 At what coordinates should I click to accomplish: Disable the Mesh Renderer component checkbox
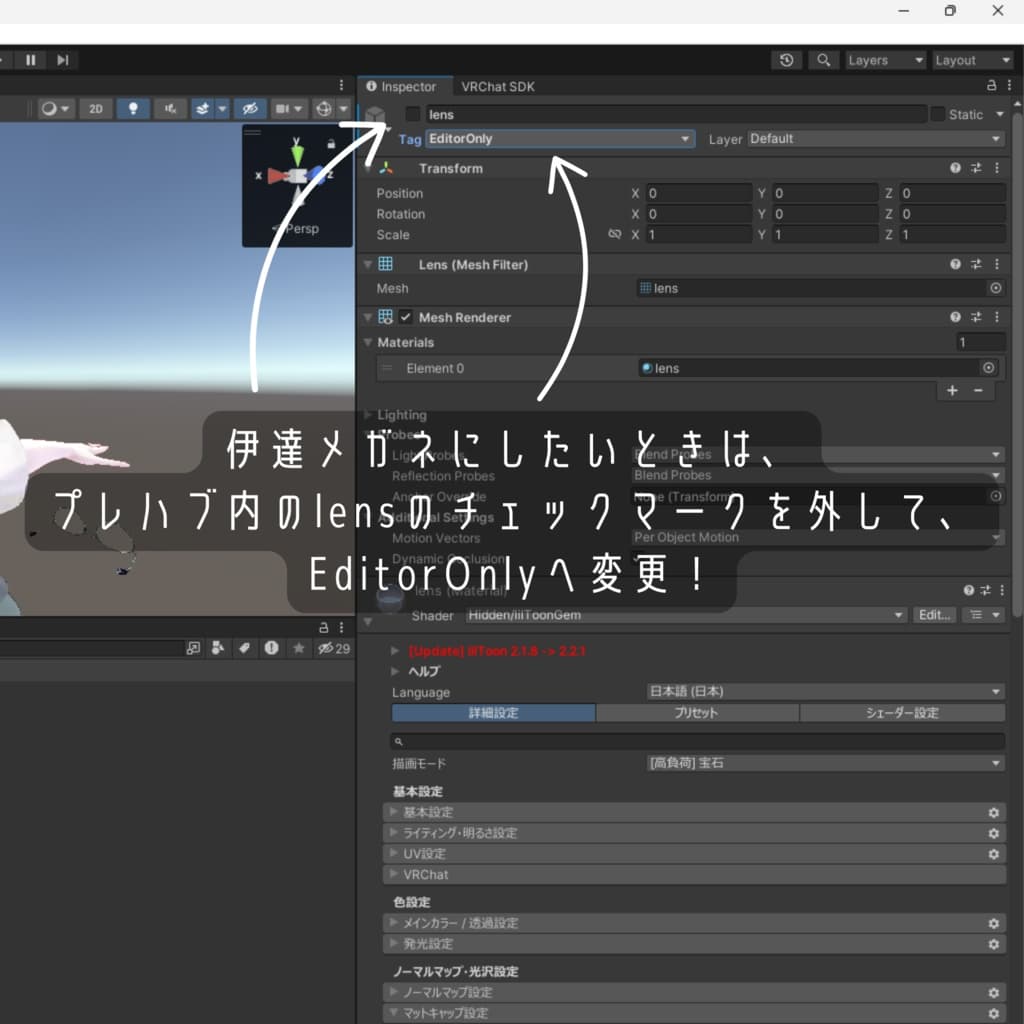click(406, 317)
